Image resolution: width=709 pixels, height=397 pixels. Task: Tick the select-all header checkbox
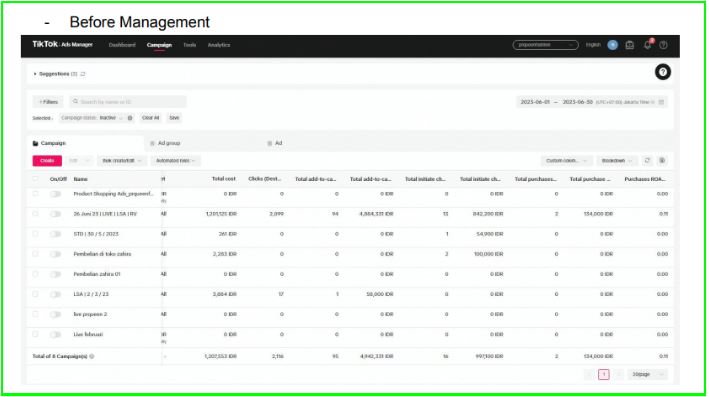(x=35, y=179)
